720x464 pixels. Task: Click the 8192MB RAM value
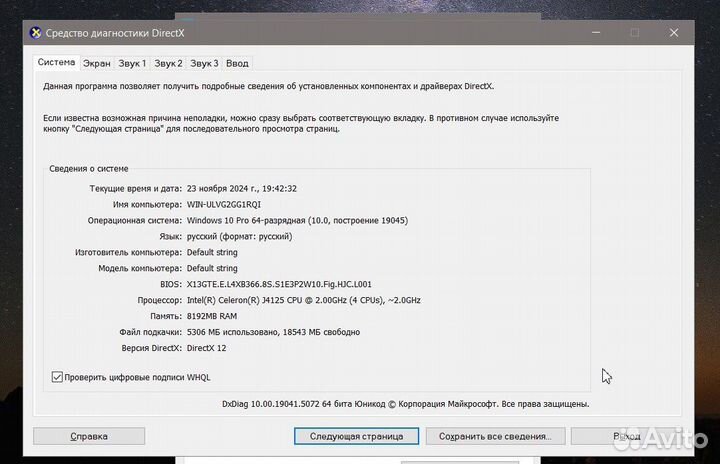[212, 316]
